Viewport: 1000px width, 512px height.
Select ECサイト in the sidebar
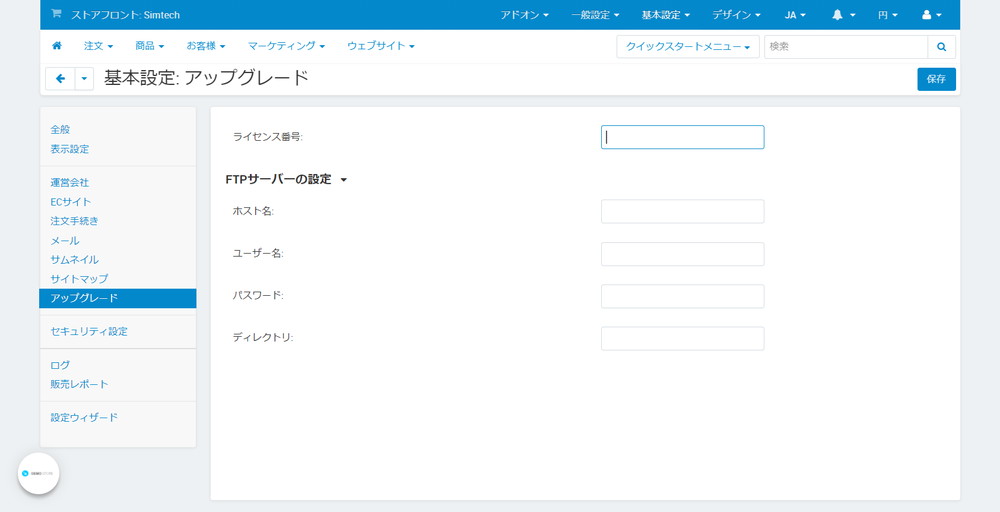point(71,201)
